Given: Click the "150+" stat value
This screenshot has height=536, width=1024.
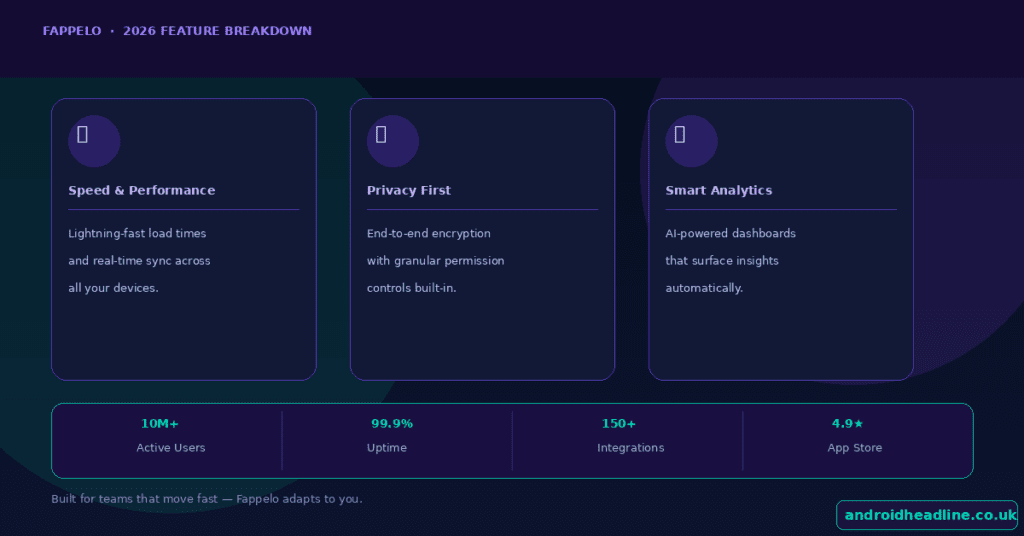Looking at the screenshot, I should point(618,424).
